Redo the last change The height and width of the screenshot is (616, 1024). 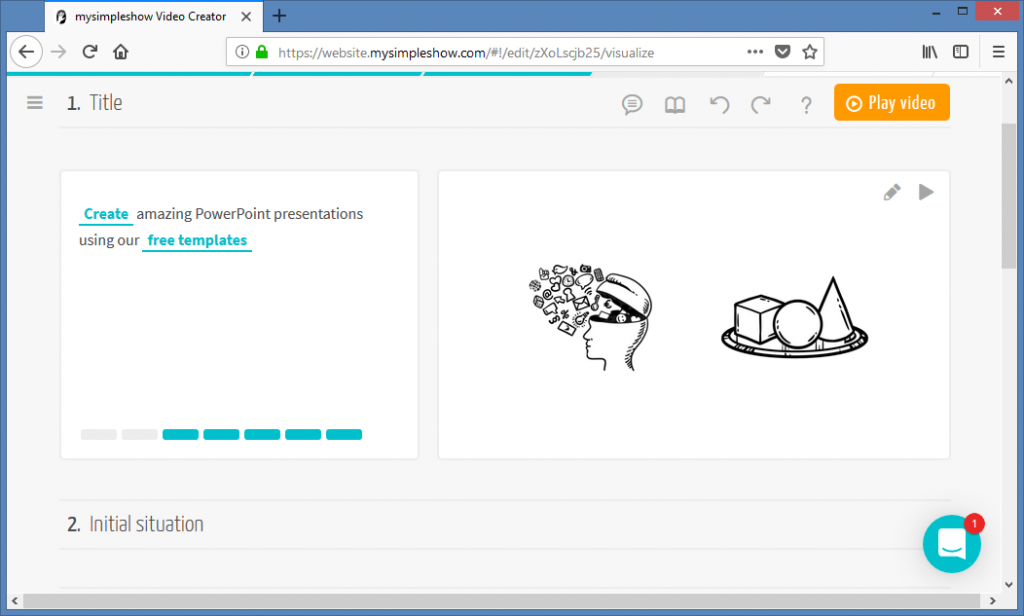click(x=762, y=105)
